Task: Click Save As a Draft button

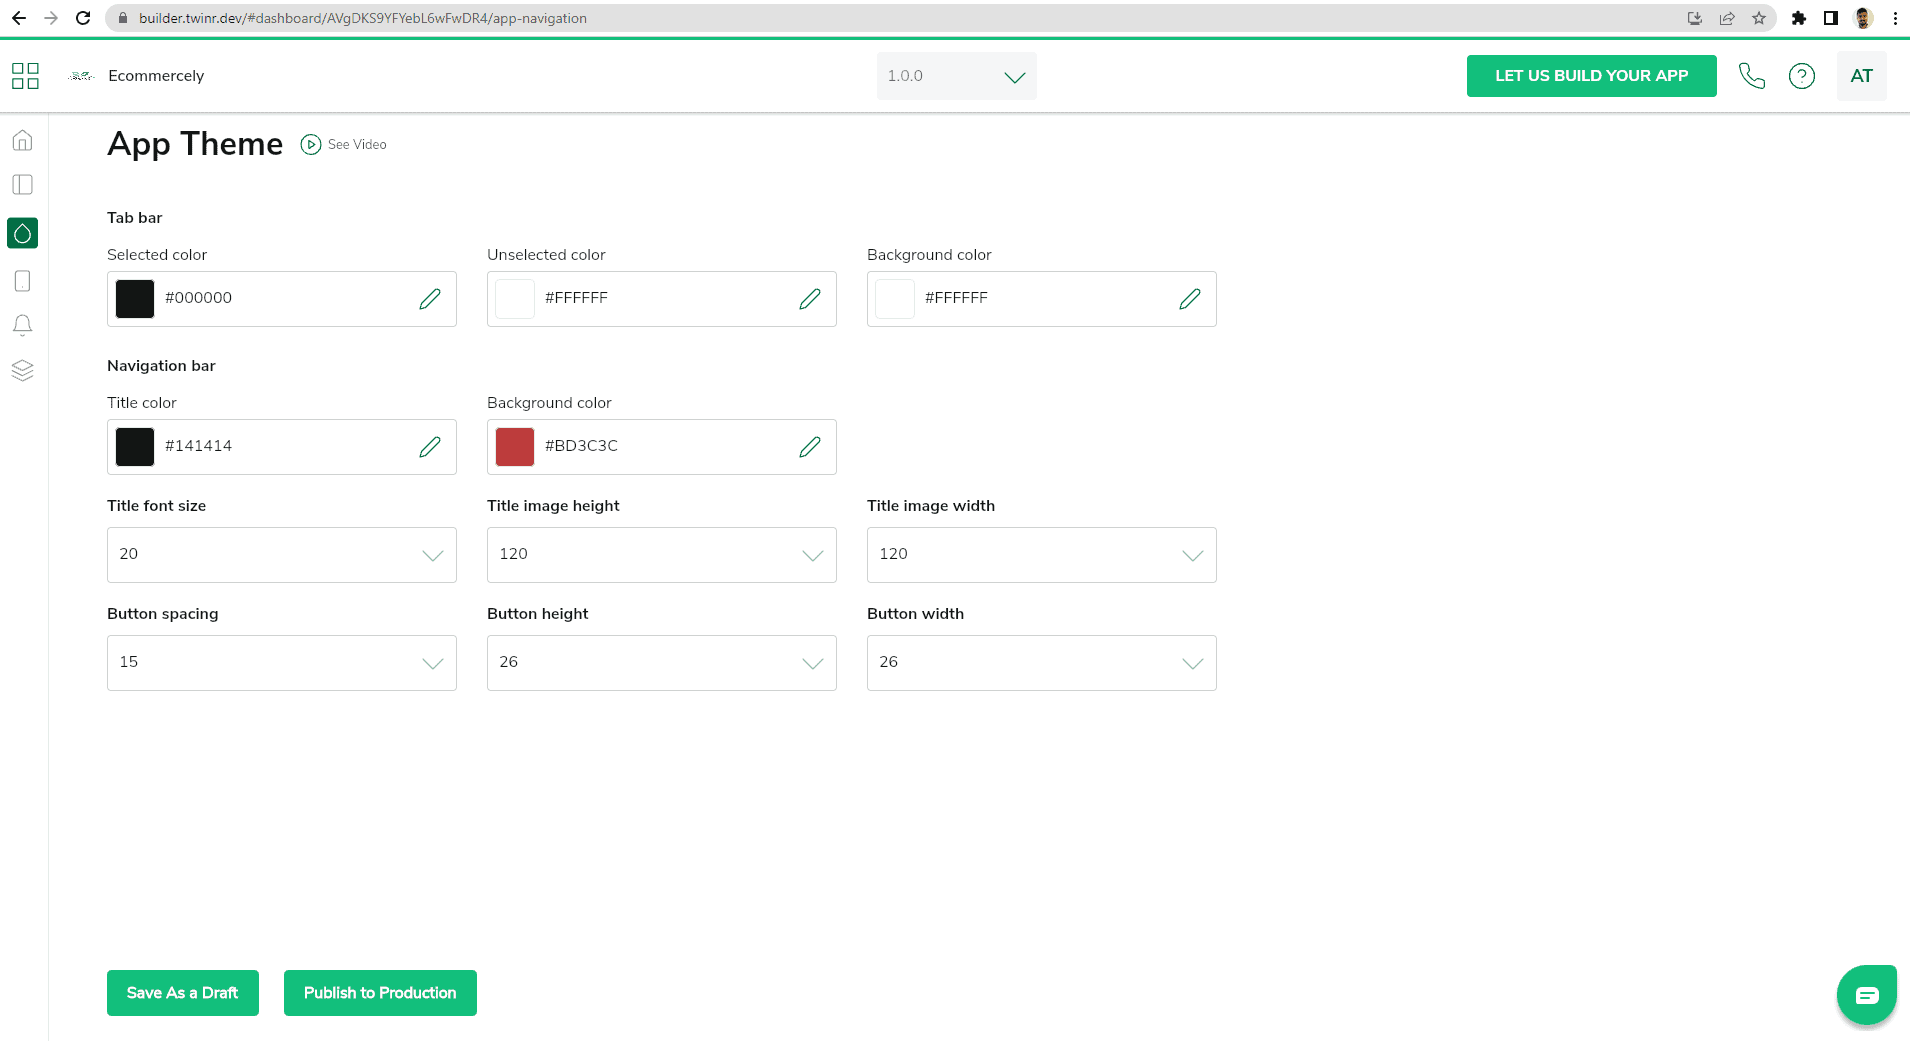Action: coord(182,993)
